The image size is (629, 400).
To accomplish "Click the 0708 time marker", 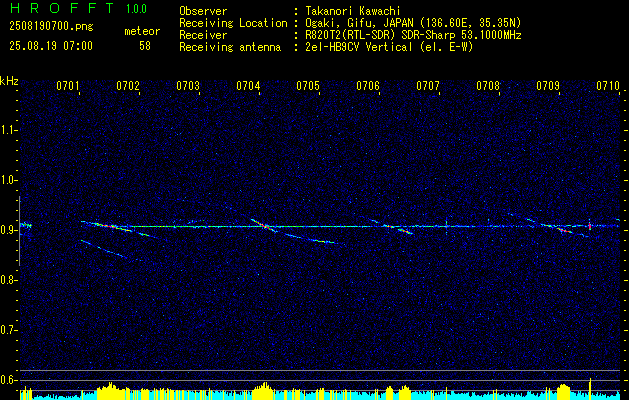I will pyautogui.click(x=488, y=85).
